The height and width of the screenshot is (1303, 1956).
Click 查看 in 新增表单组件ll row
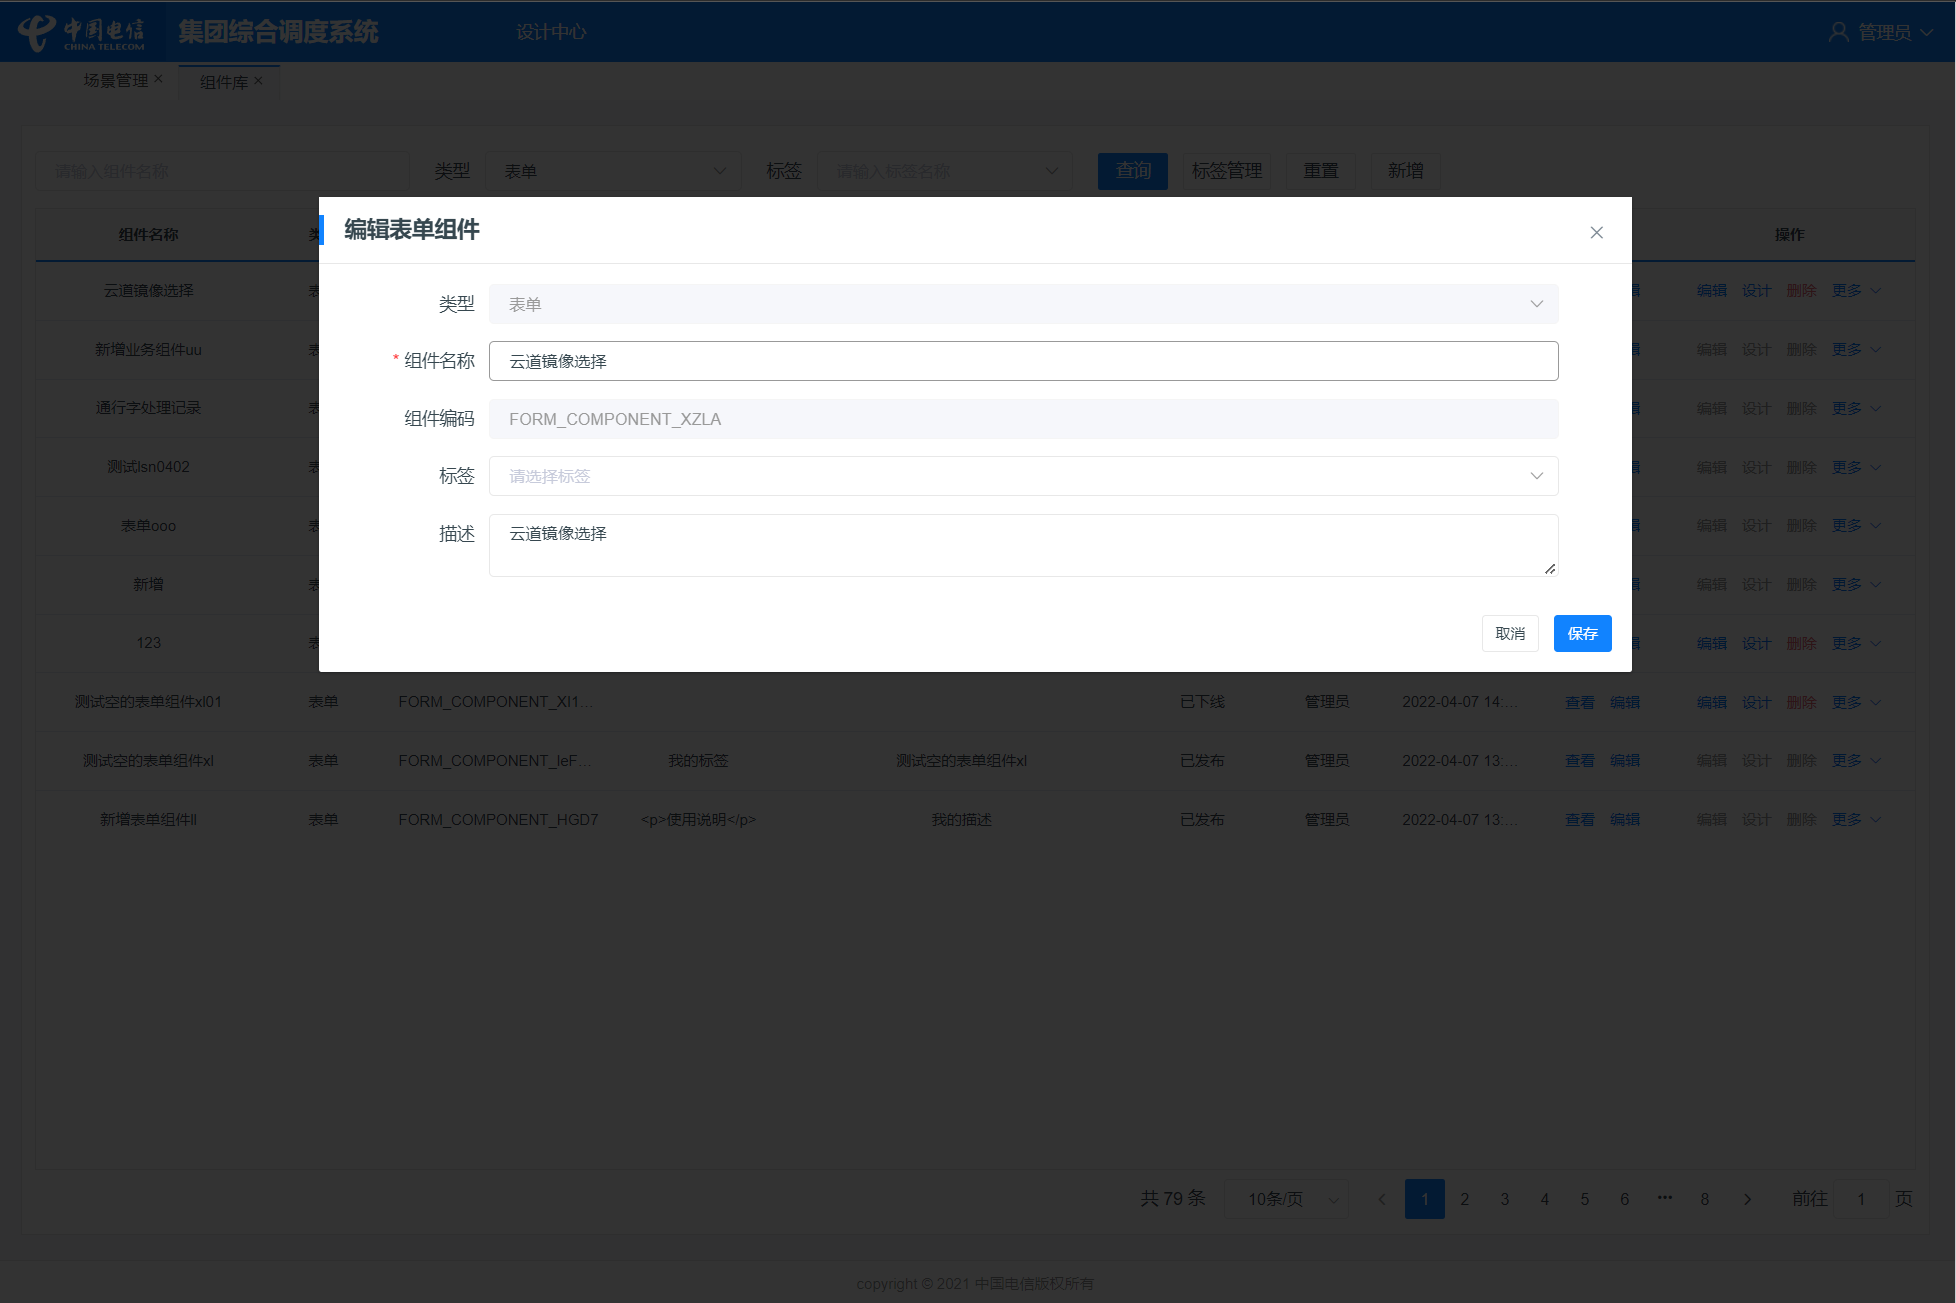coord(1579,819)
